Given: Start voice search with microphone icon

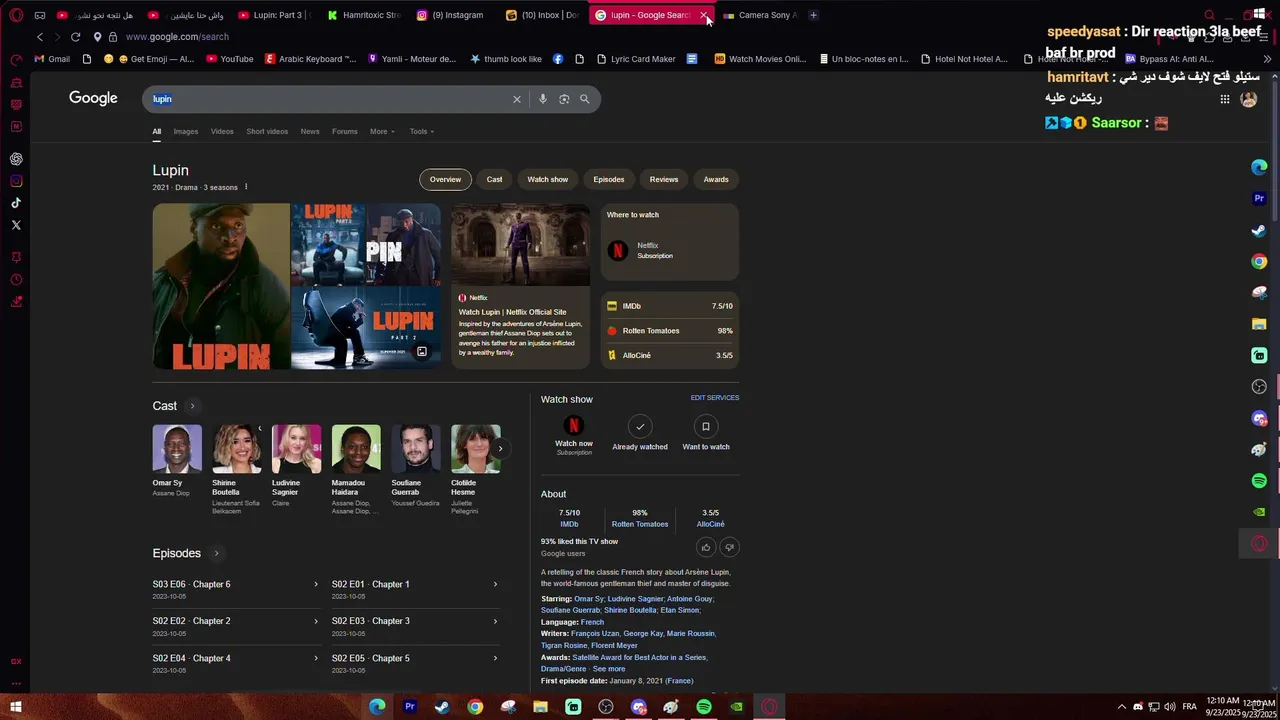Looking at the screenshot, I should click(542, 99).
